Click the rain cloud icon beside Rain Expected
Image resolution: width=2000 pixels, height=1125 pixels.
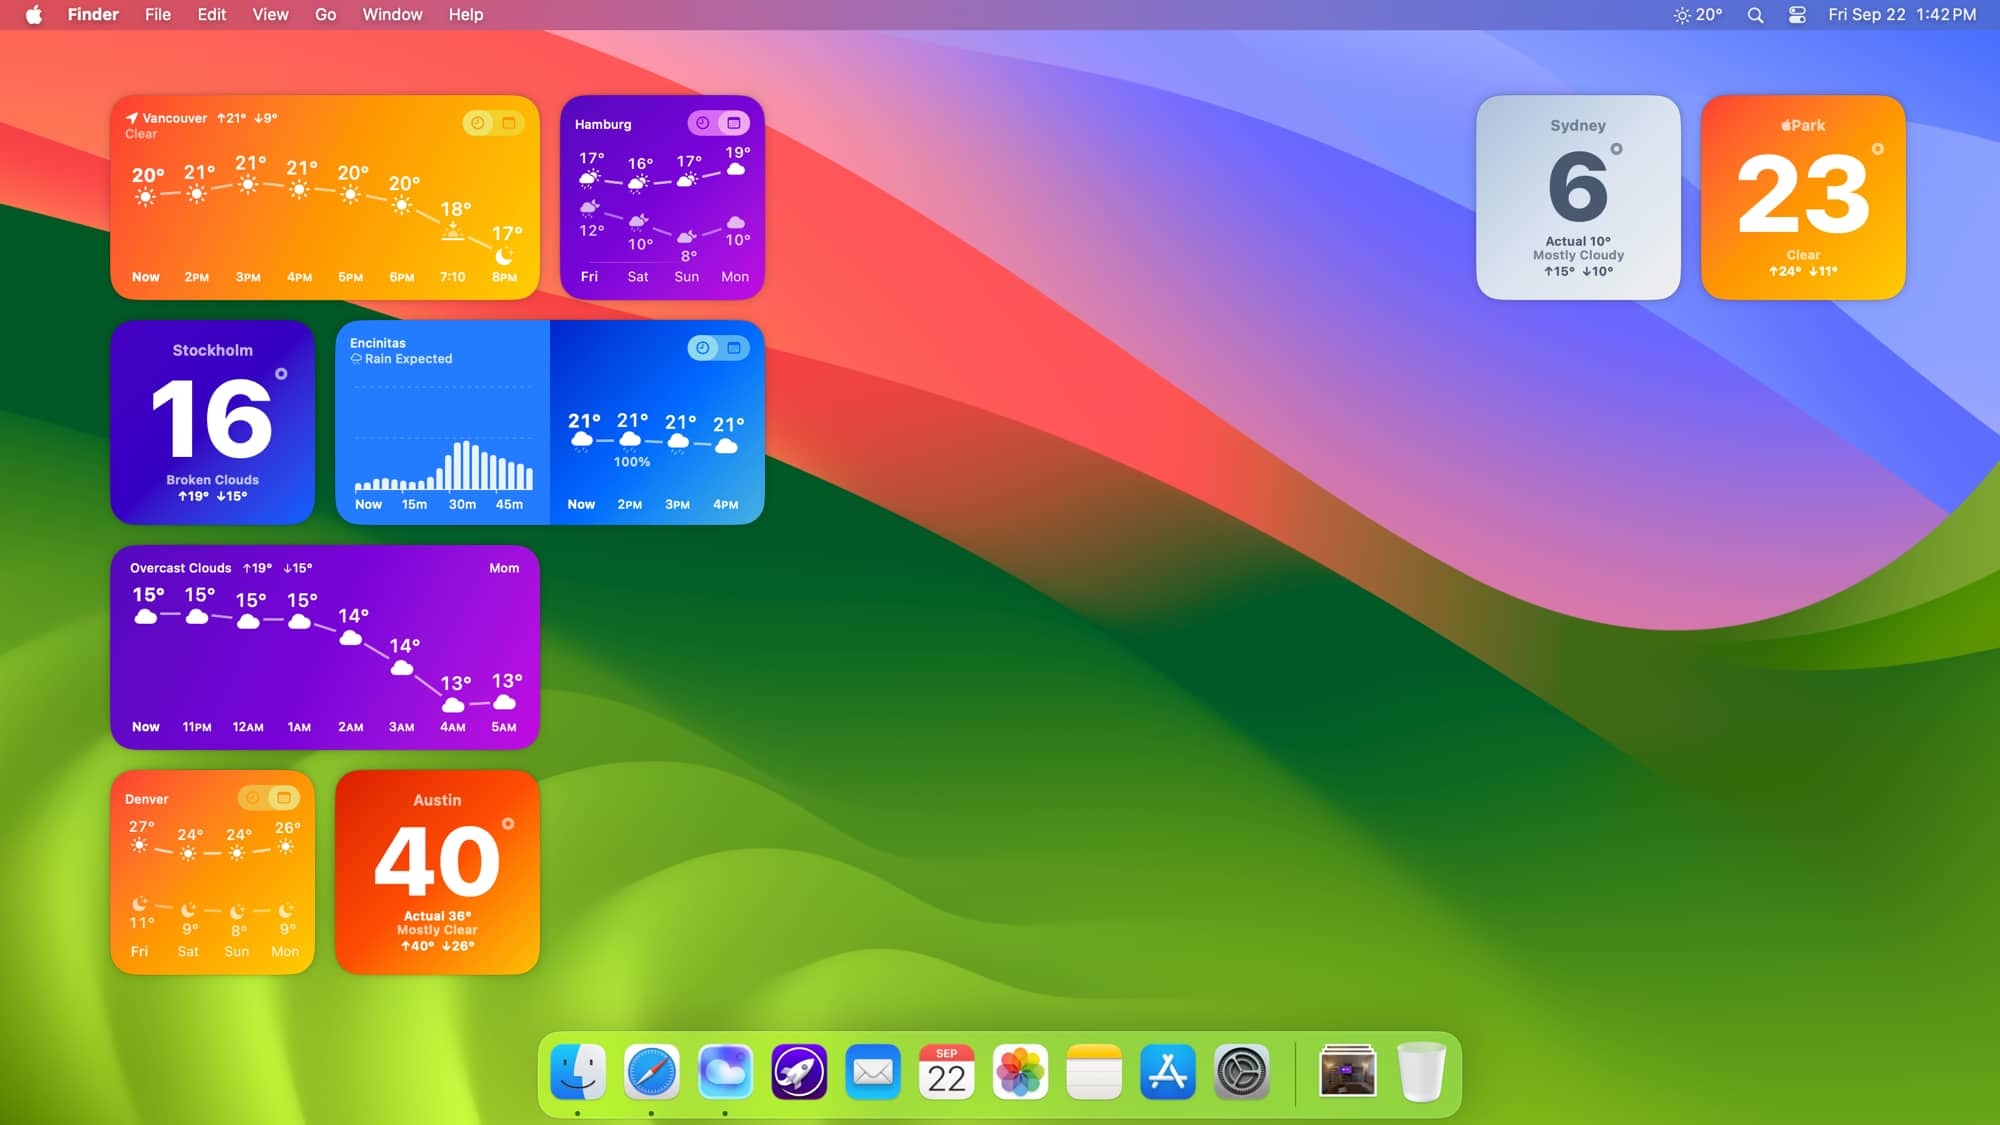[356, 358]
